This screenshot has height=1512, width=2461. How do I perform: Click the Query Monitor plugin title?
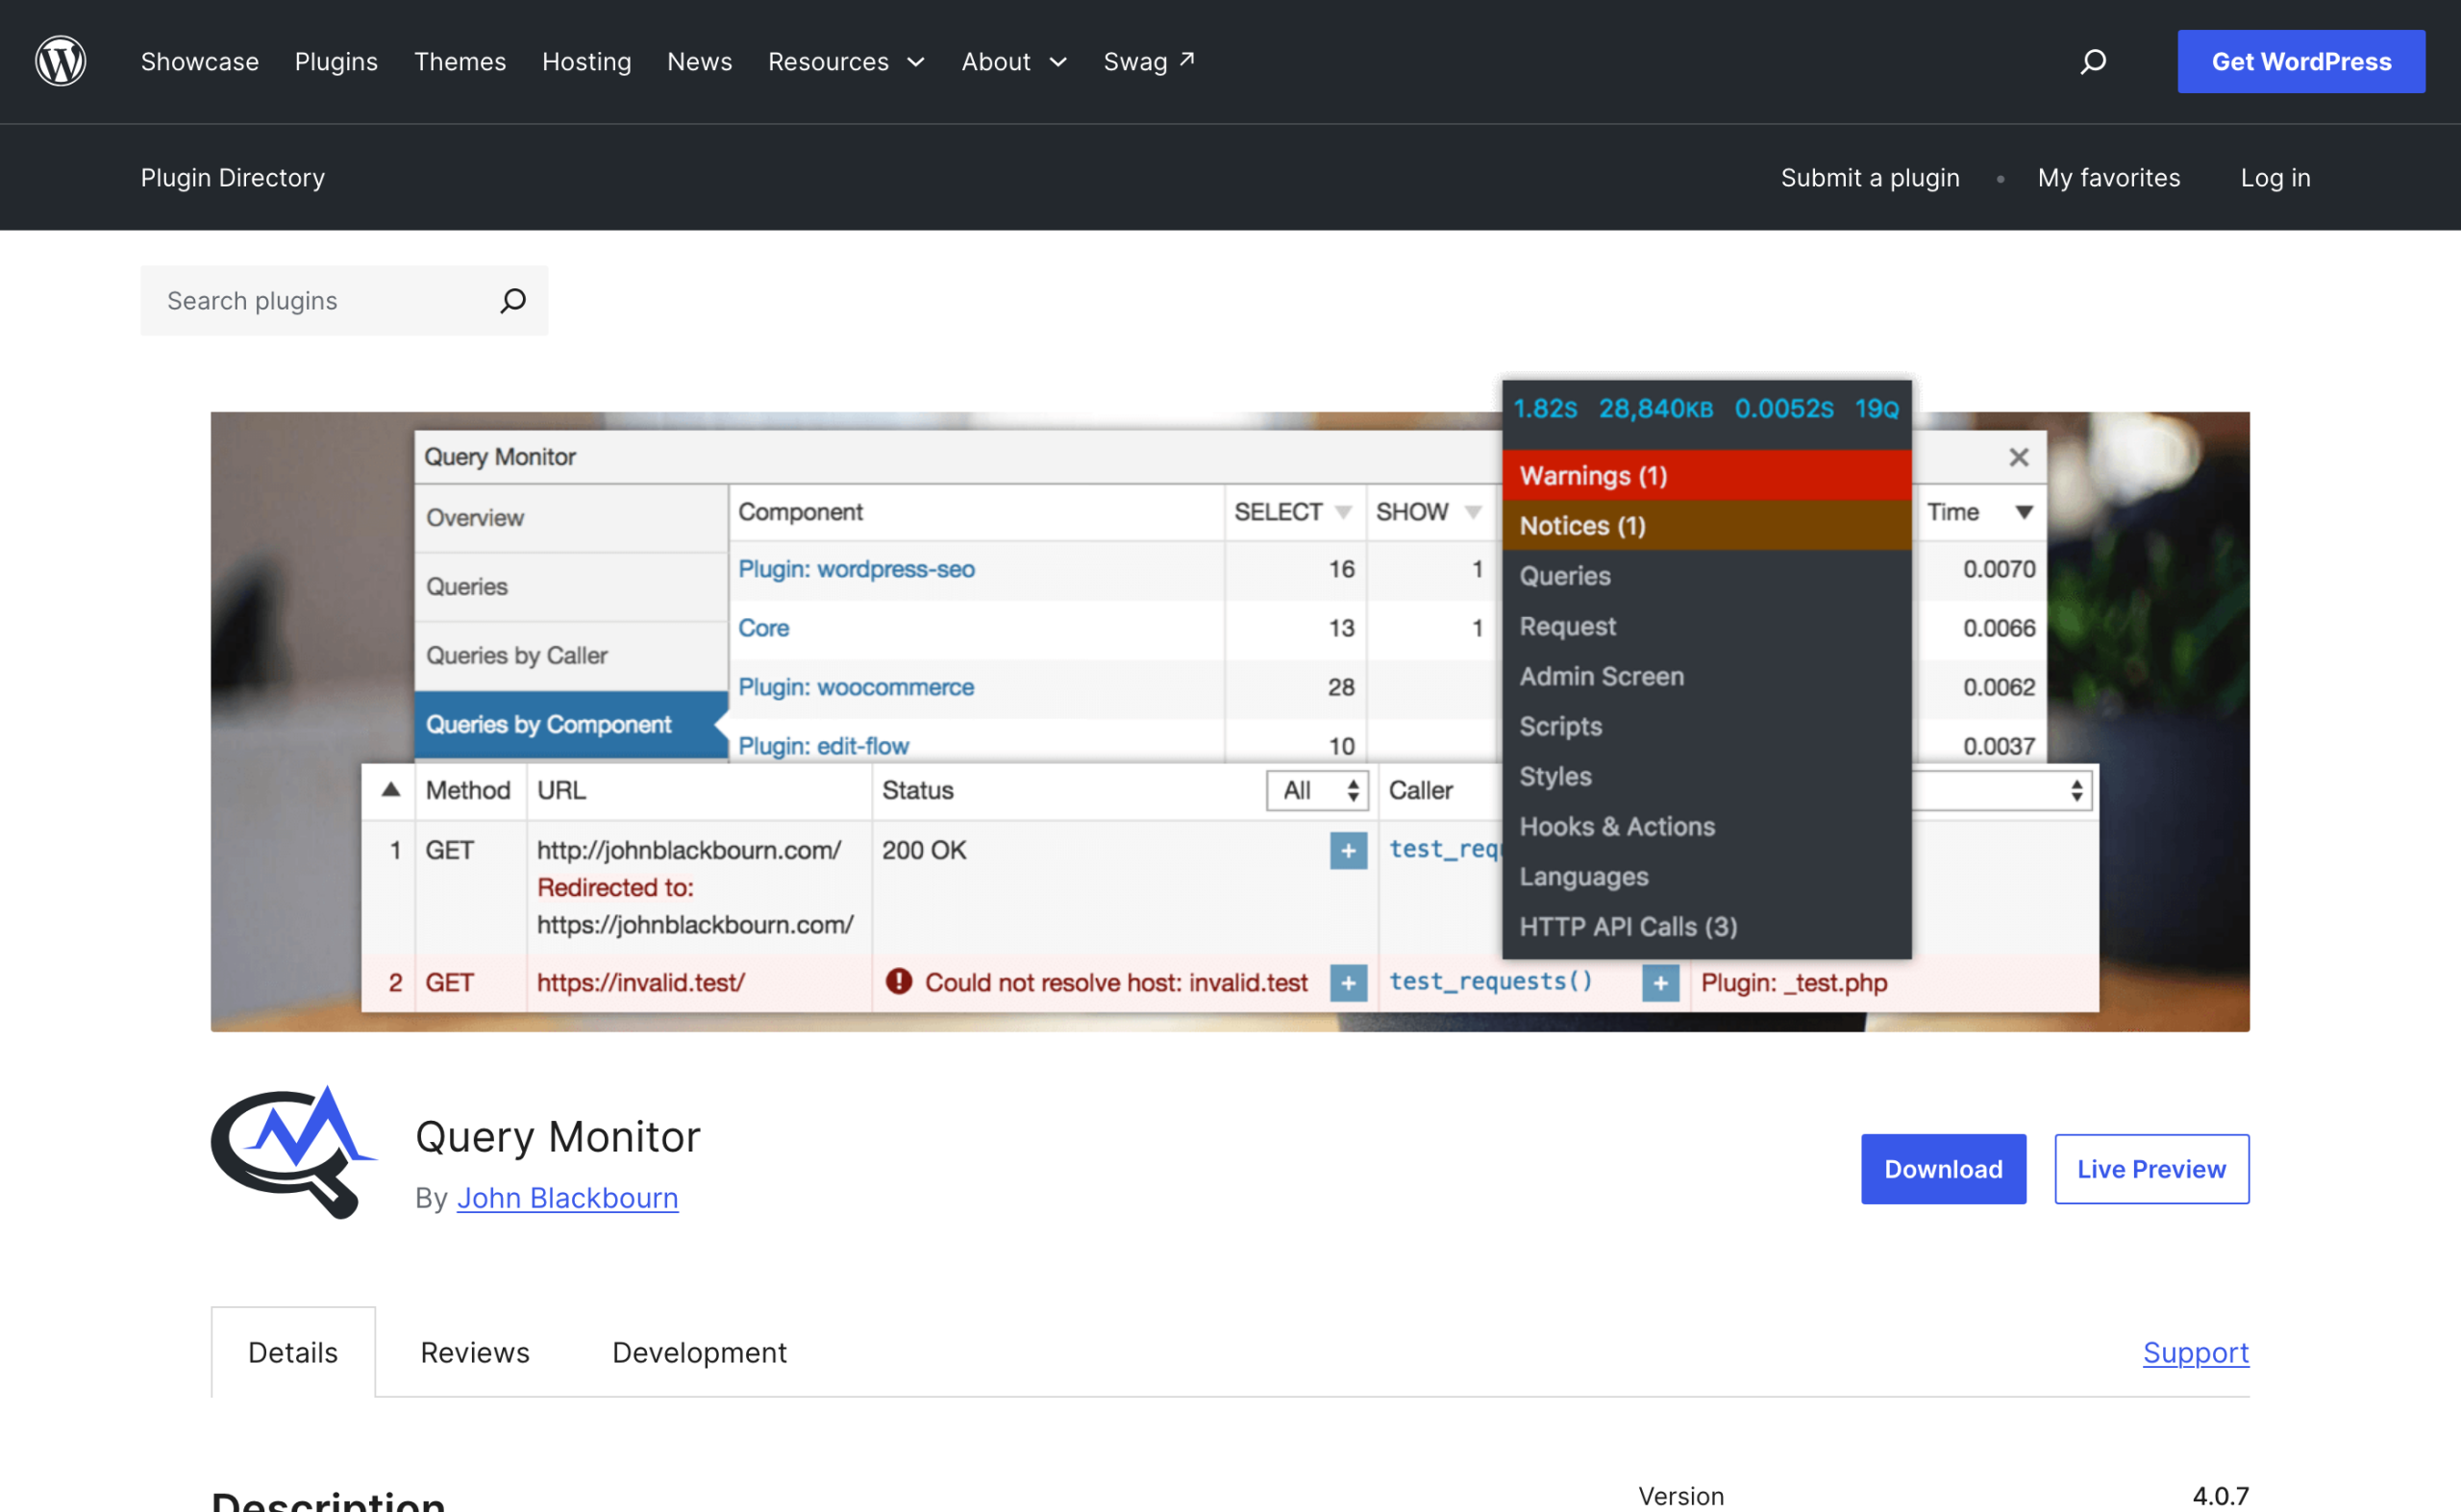[558, 1137]
